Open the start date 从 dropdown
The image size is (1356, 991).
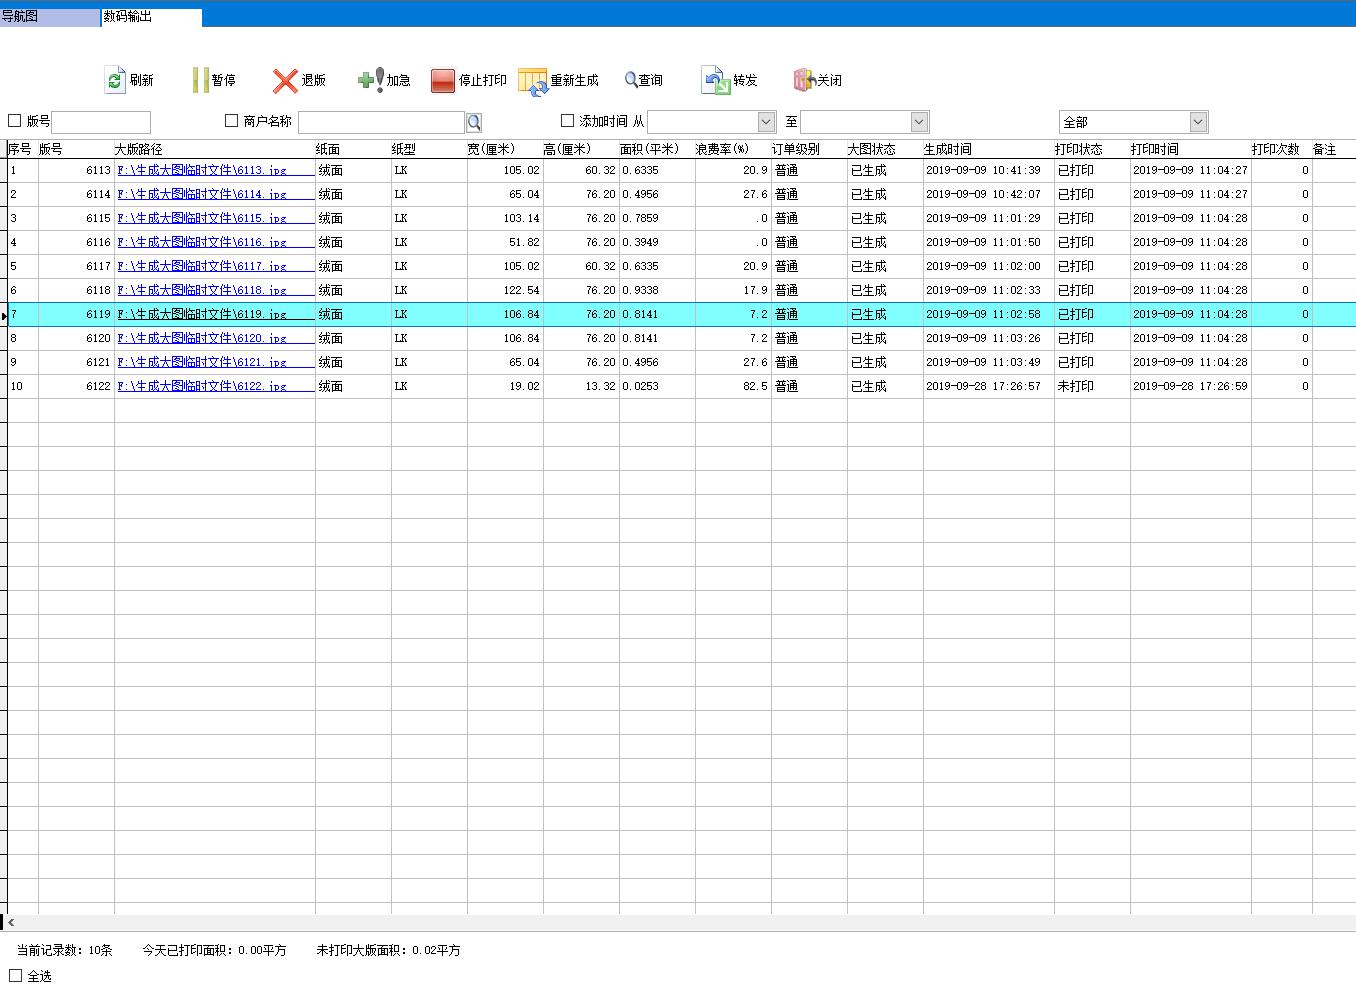click(x=766, y=122)
